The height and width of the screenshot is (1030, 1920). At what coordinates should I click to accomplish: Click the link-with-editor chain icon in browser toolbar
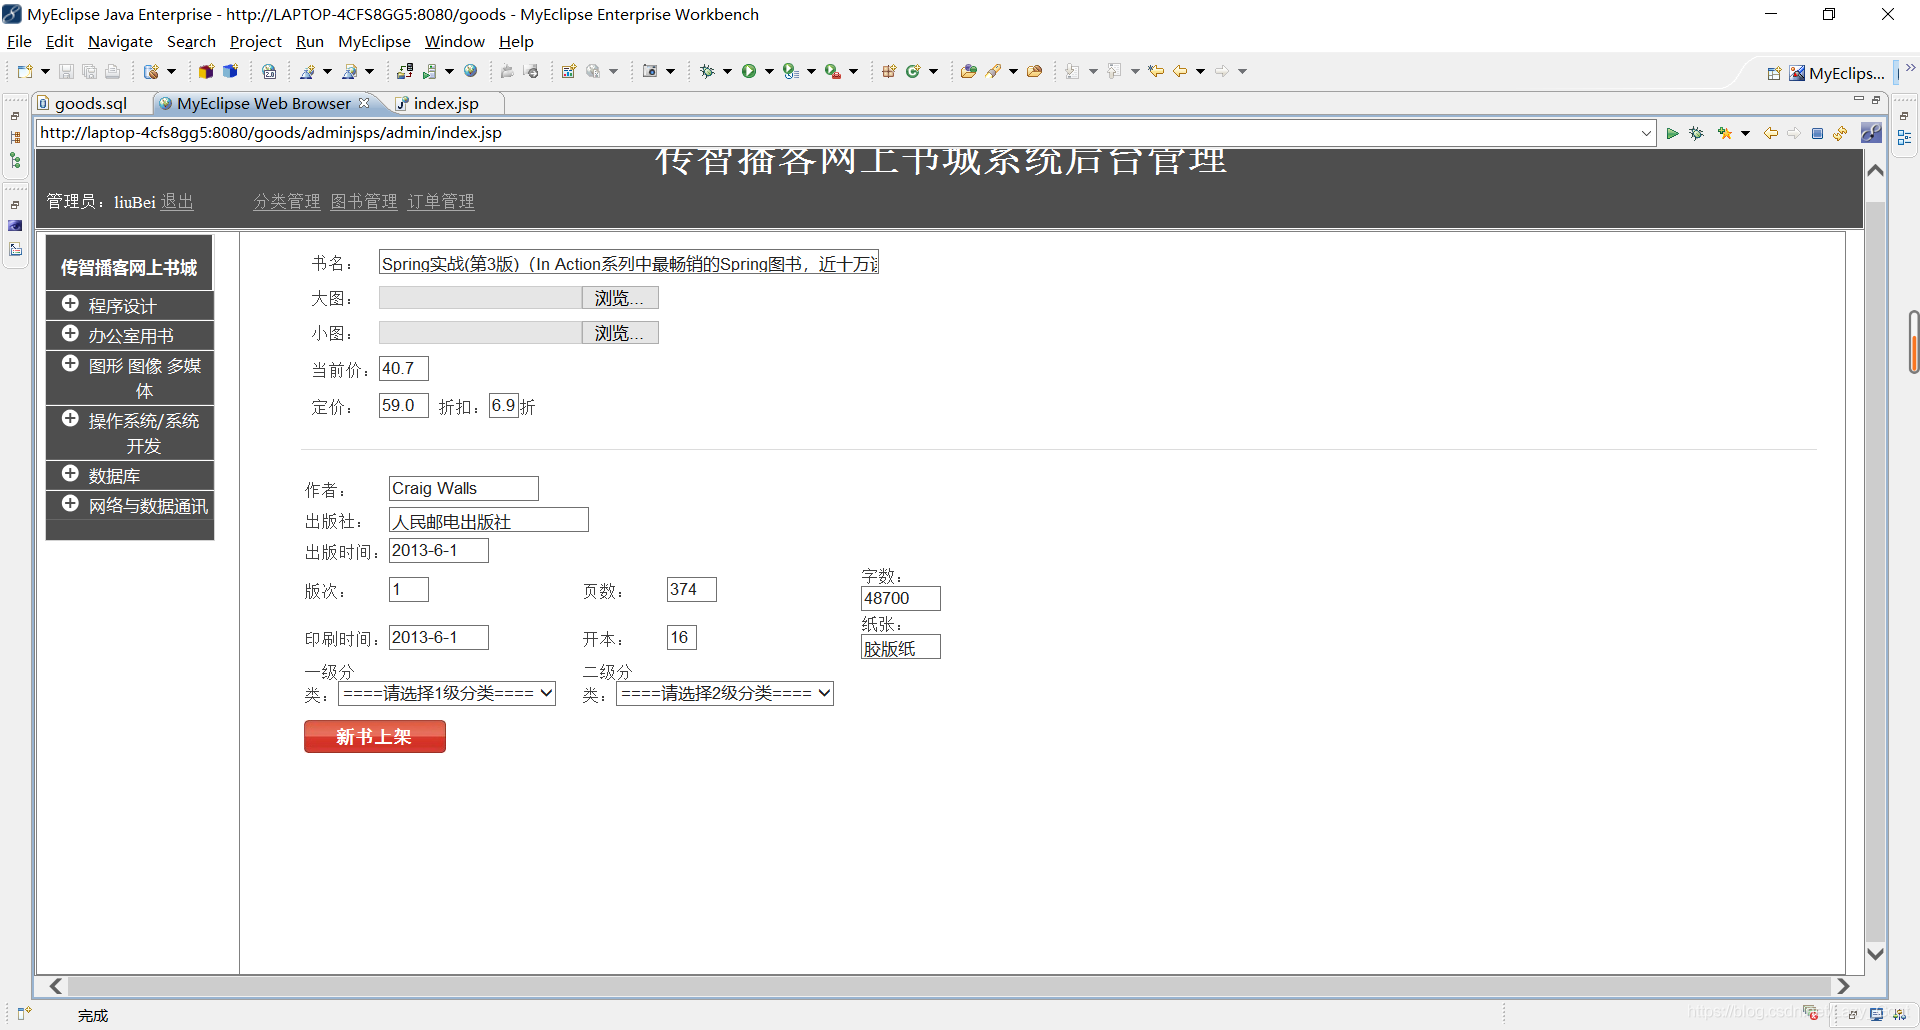[1871, 133]
